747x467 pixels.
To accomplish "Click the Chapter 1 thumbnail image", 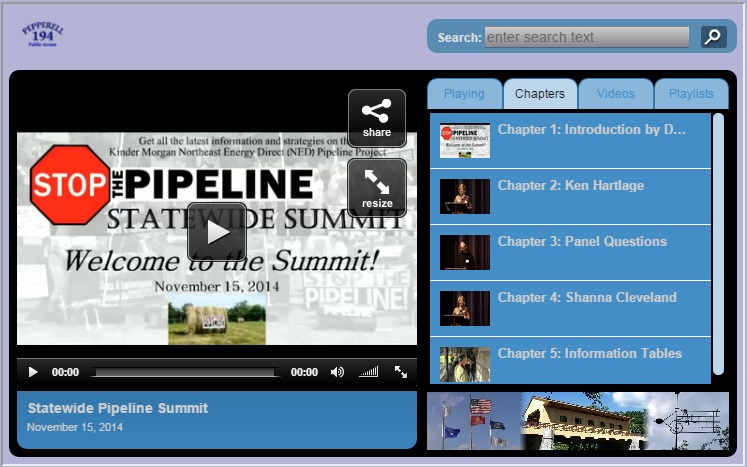I will 464,141.
